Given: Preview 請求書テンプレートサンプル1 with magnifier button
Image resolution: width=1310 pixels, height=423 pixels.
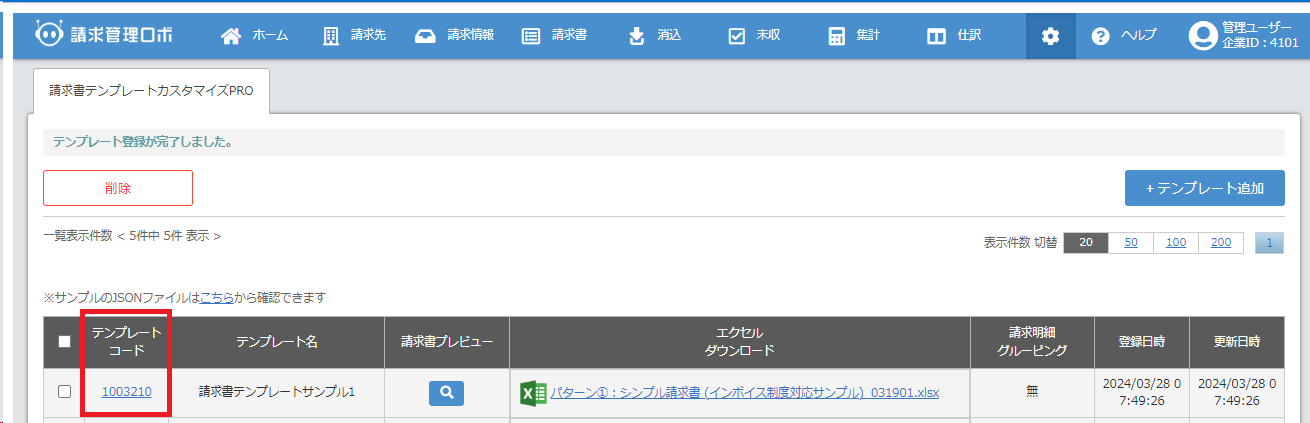Looking at the screenshot, I should pyautogui.click(x=447, y=393).
